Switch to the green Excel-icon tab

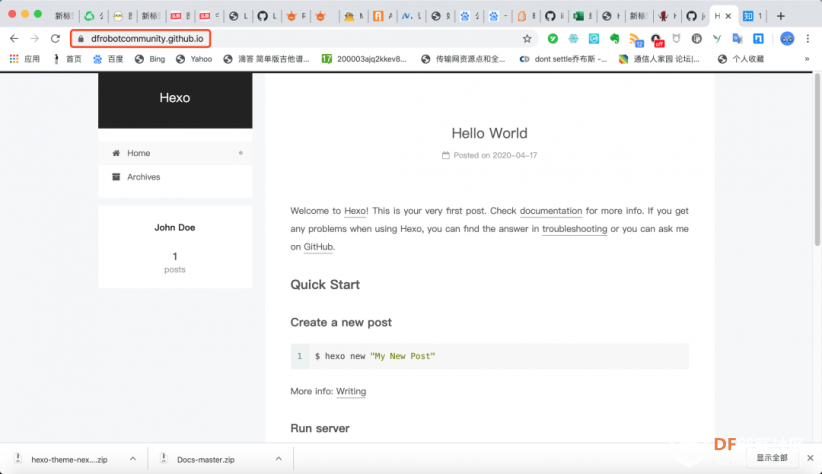click(582, 16)
